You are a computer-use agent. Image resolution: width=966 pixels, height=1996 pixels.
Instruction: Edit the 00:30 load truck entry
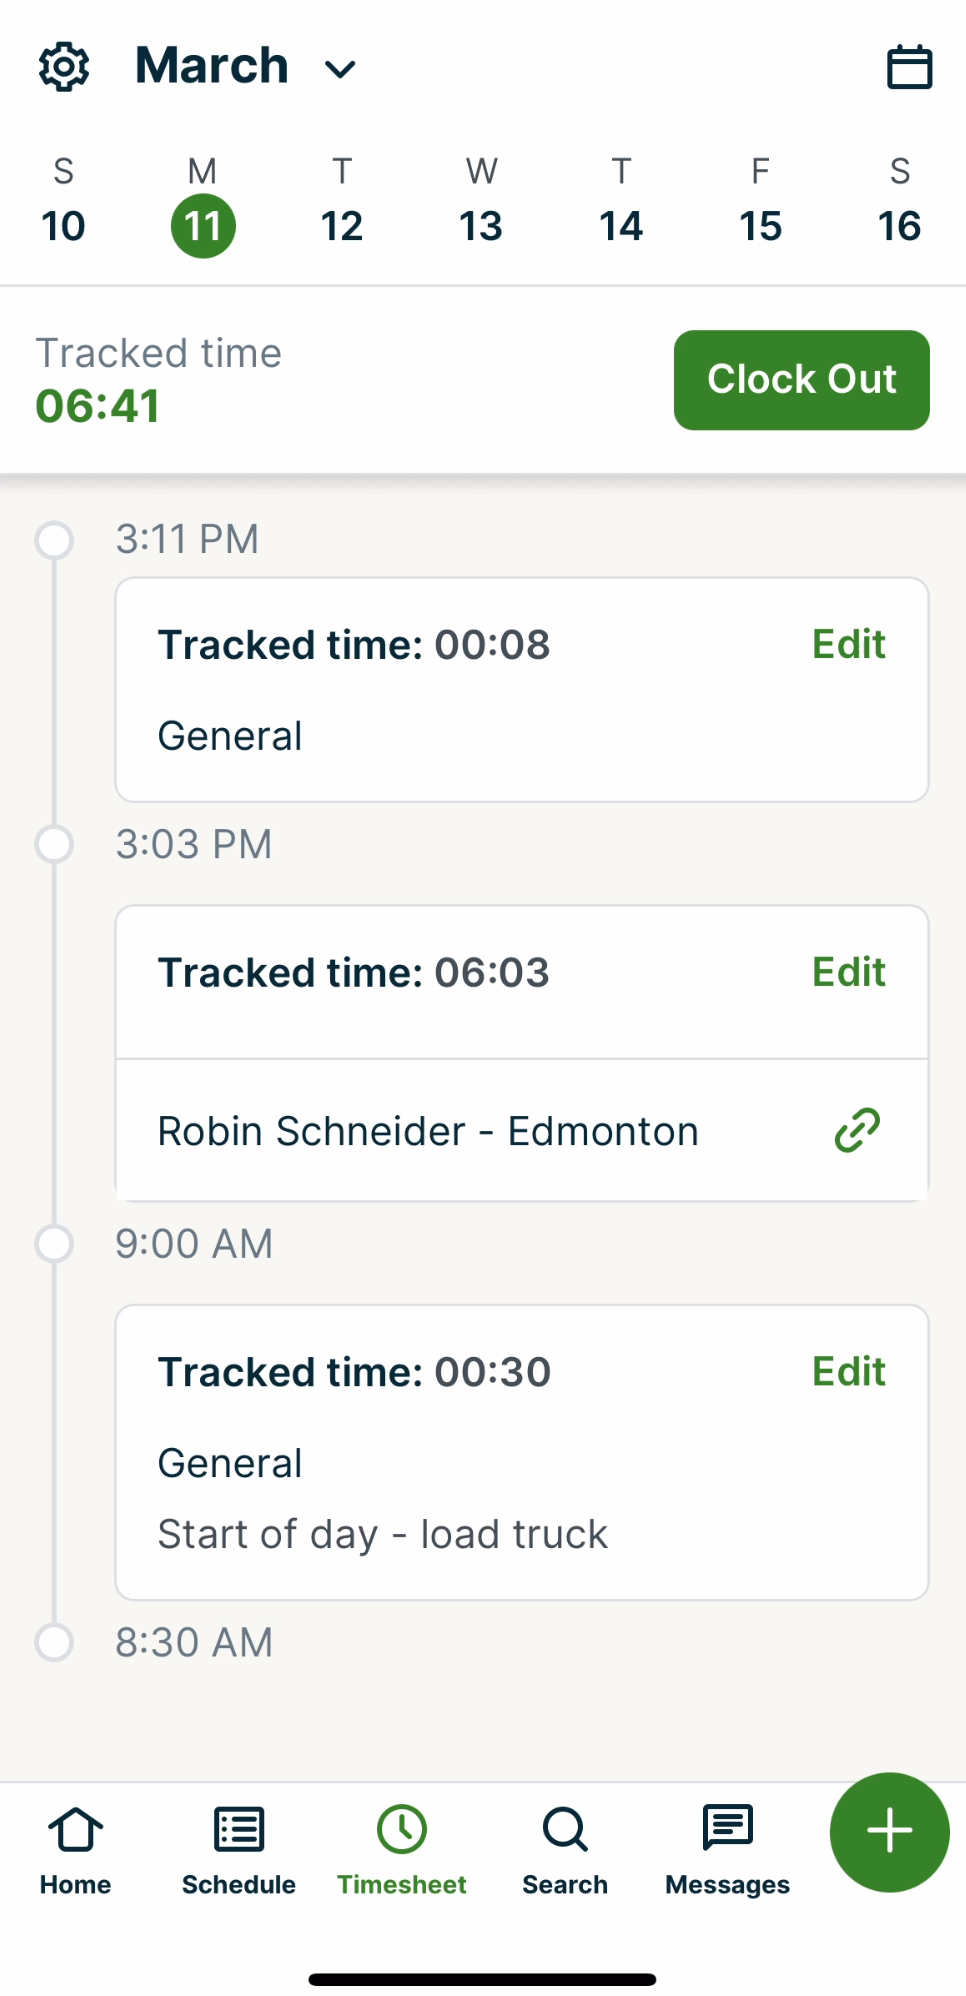848,1372
